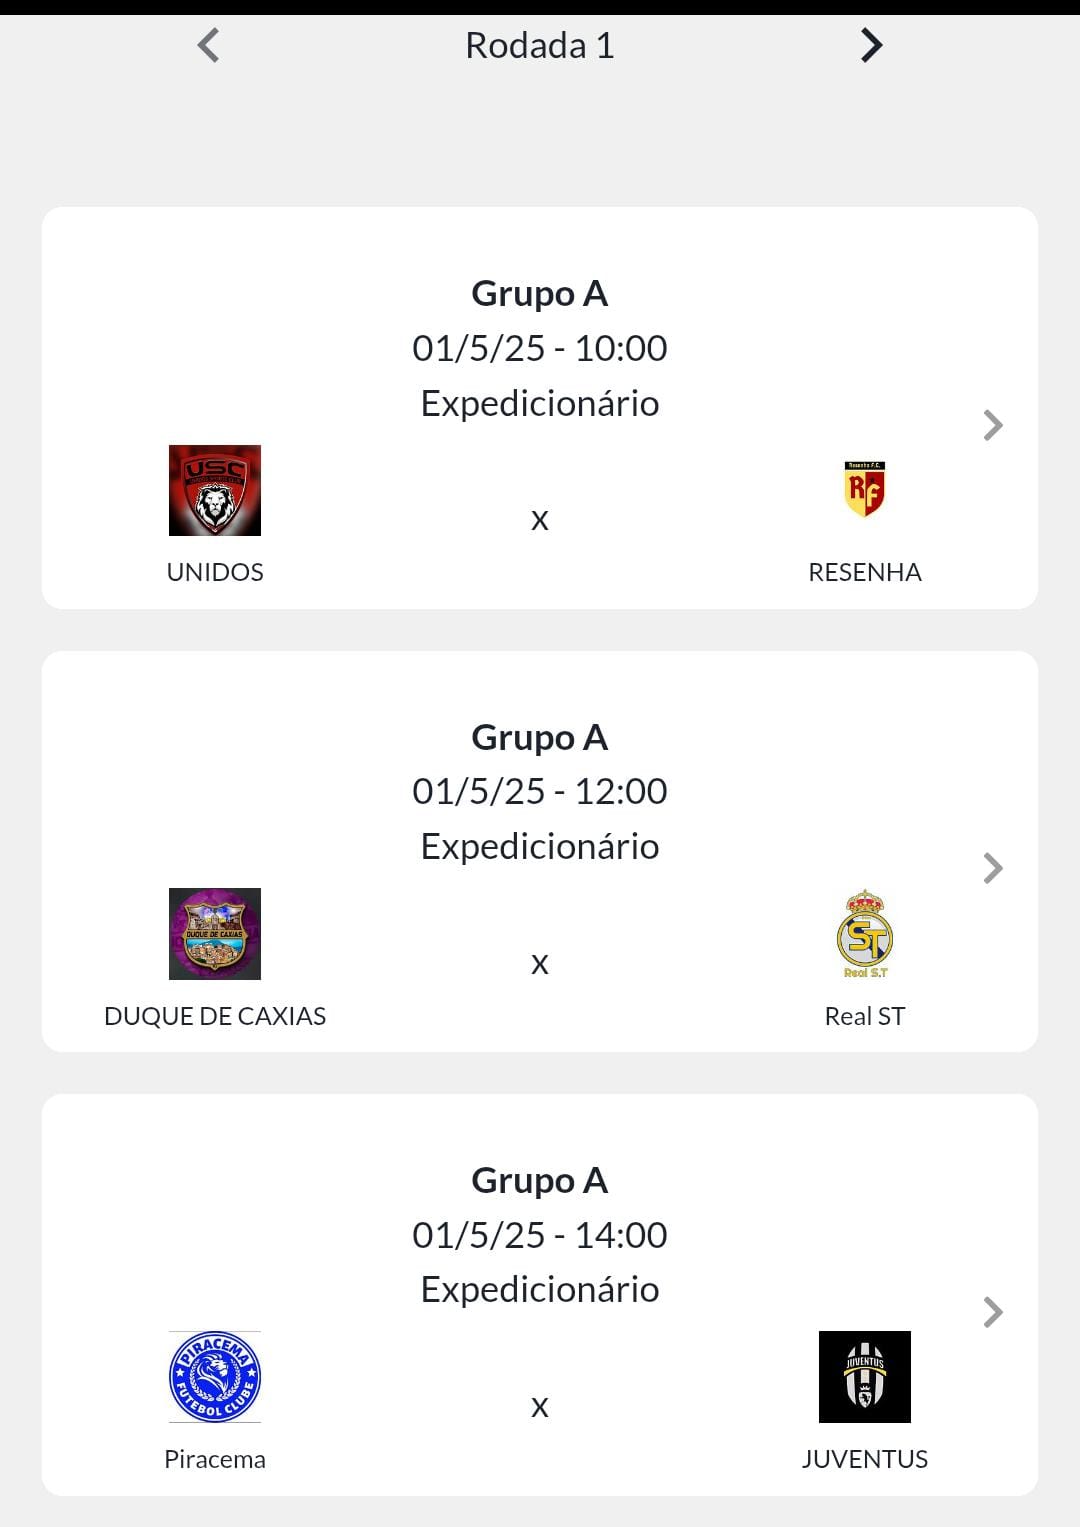
Task: Select the 14:00 Grupo A match header
Action: tap(540, 1180)
